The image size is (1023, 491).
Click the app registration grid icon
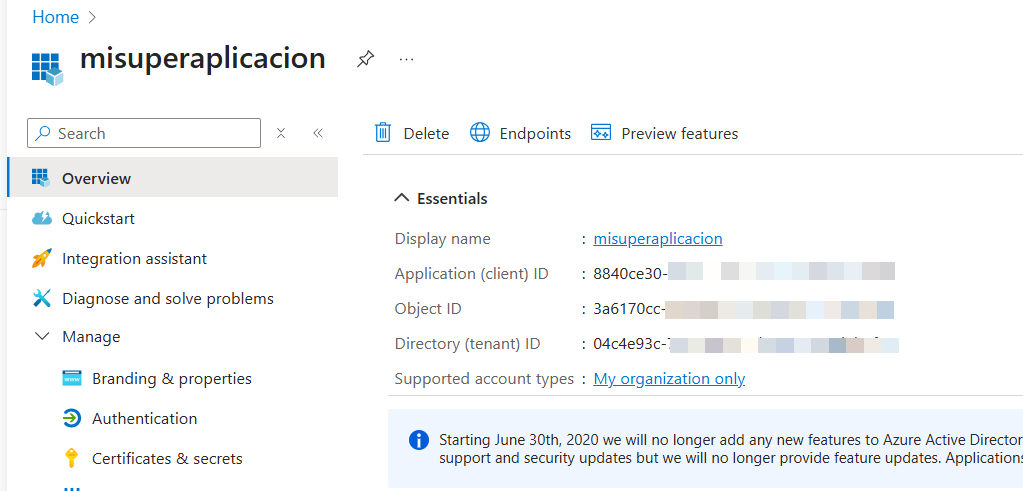coord(48,69)
